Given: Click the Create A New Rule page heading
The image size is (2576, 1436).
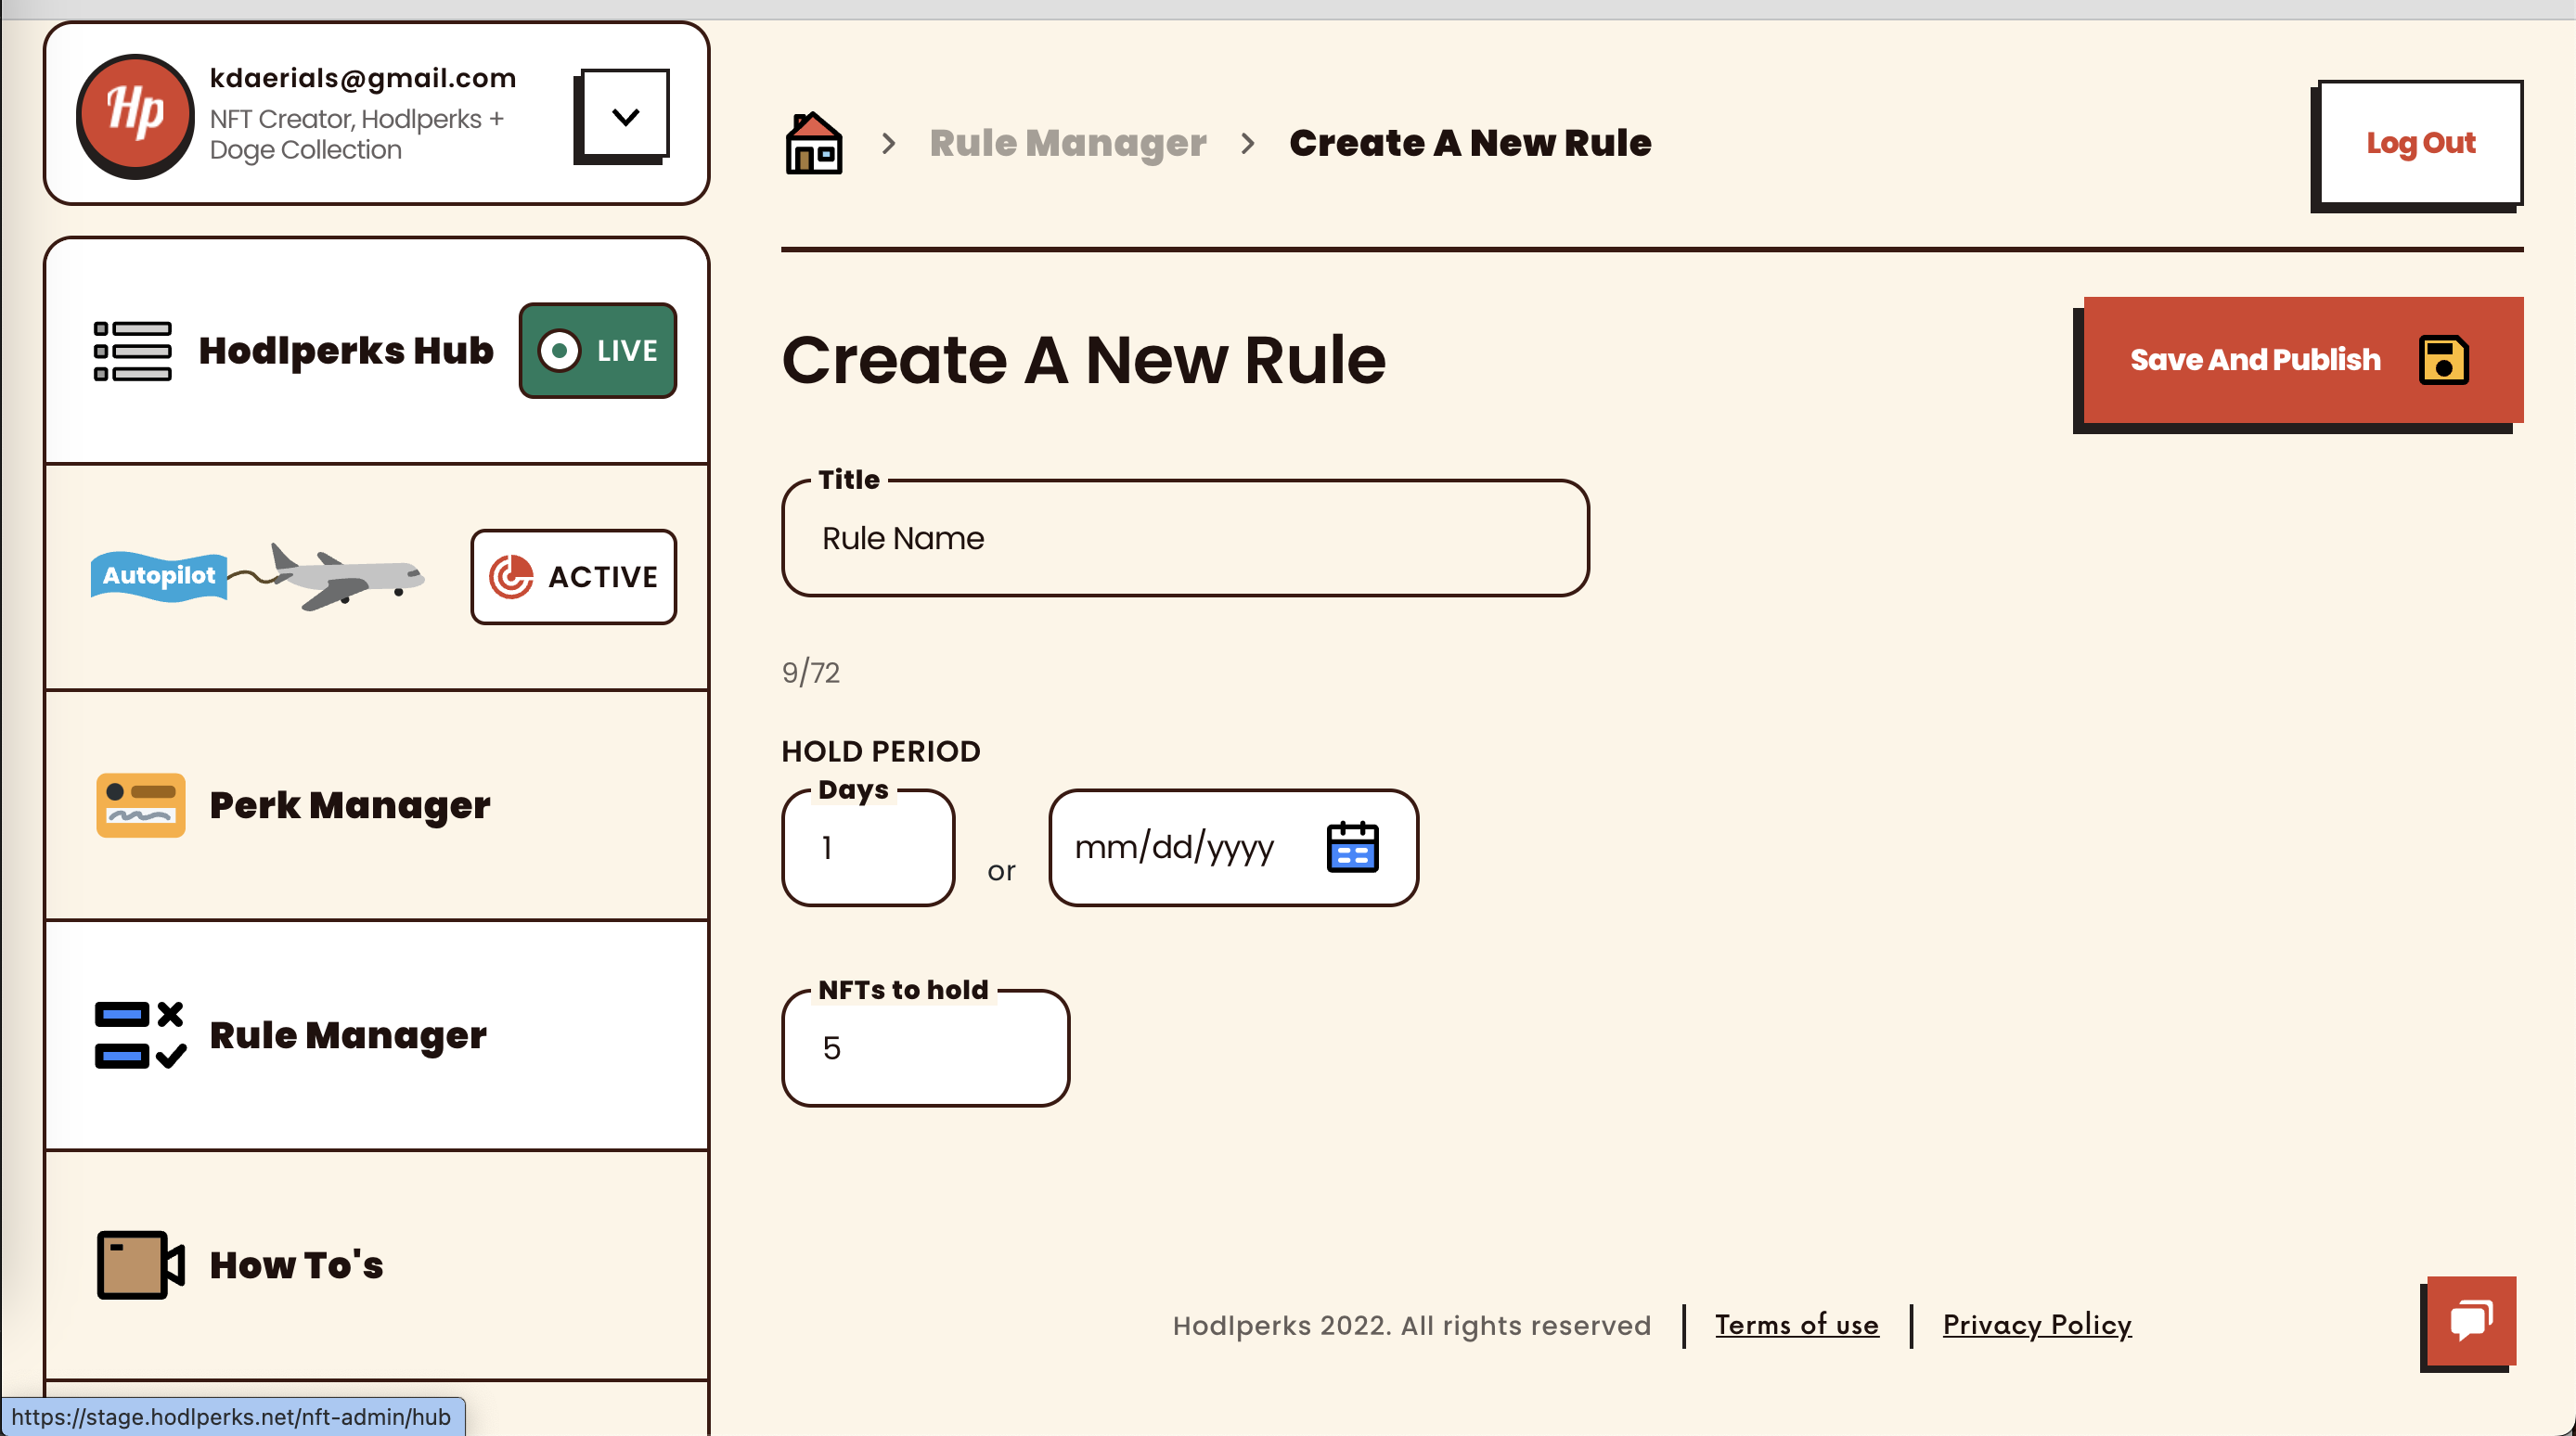Looking at the screenshot, I should pyautogui.click(x=1084, y=360).
